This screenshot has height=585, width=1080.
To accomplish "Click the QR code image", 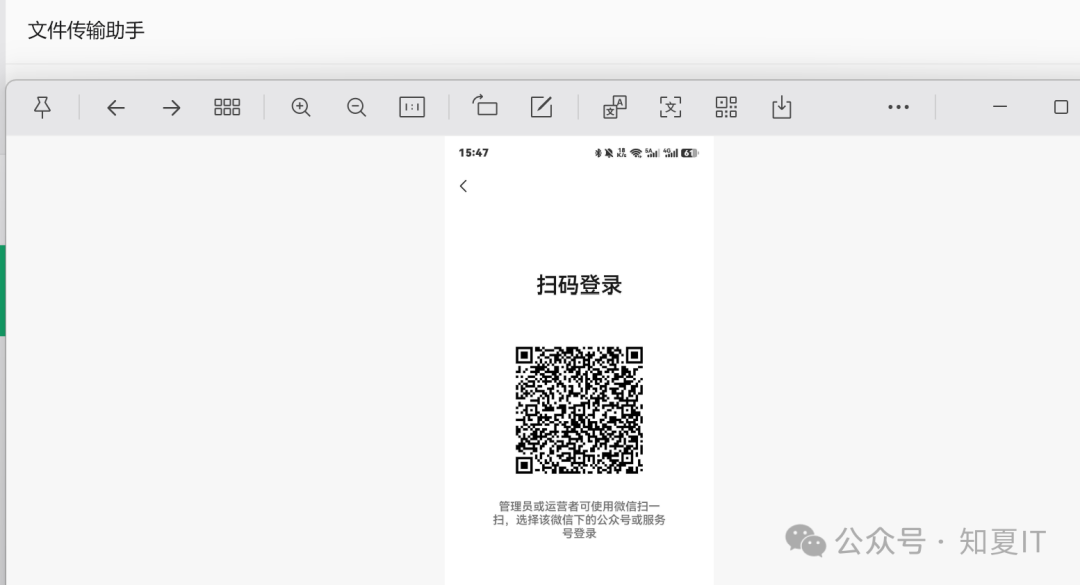I will pyautogui.click(x=579, y=410).
